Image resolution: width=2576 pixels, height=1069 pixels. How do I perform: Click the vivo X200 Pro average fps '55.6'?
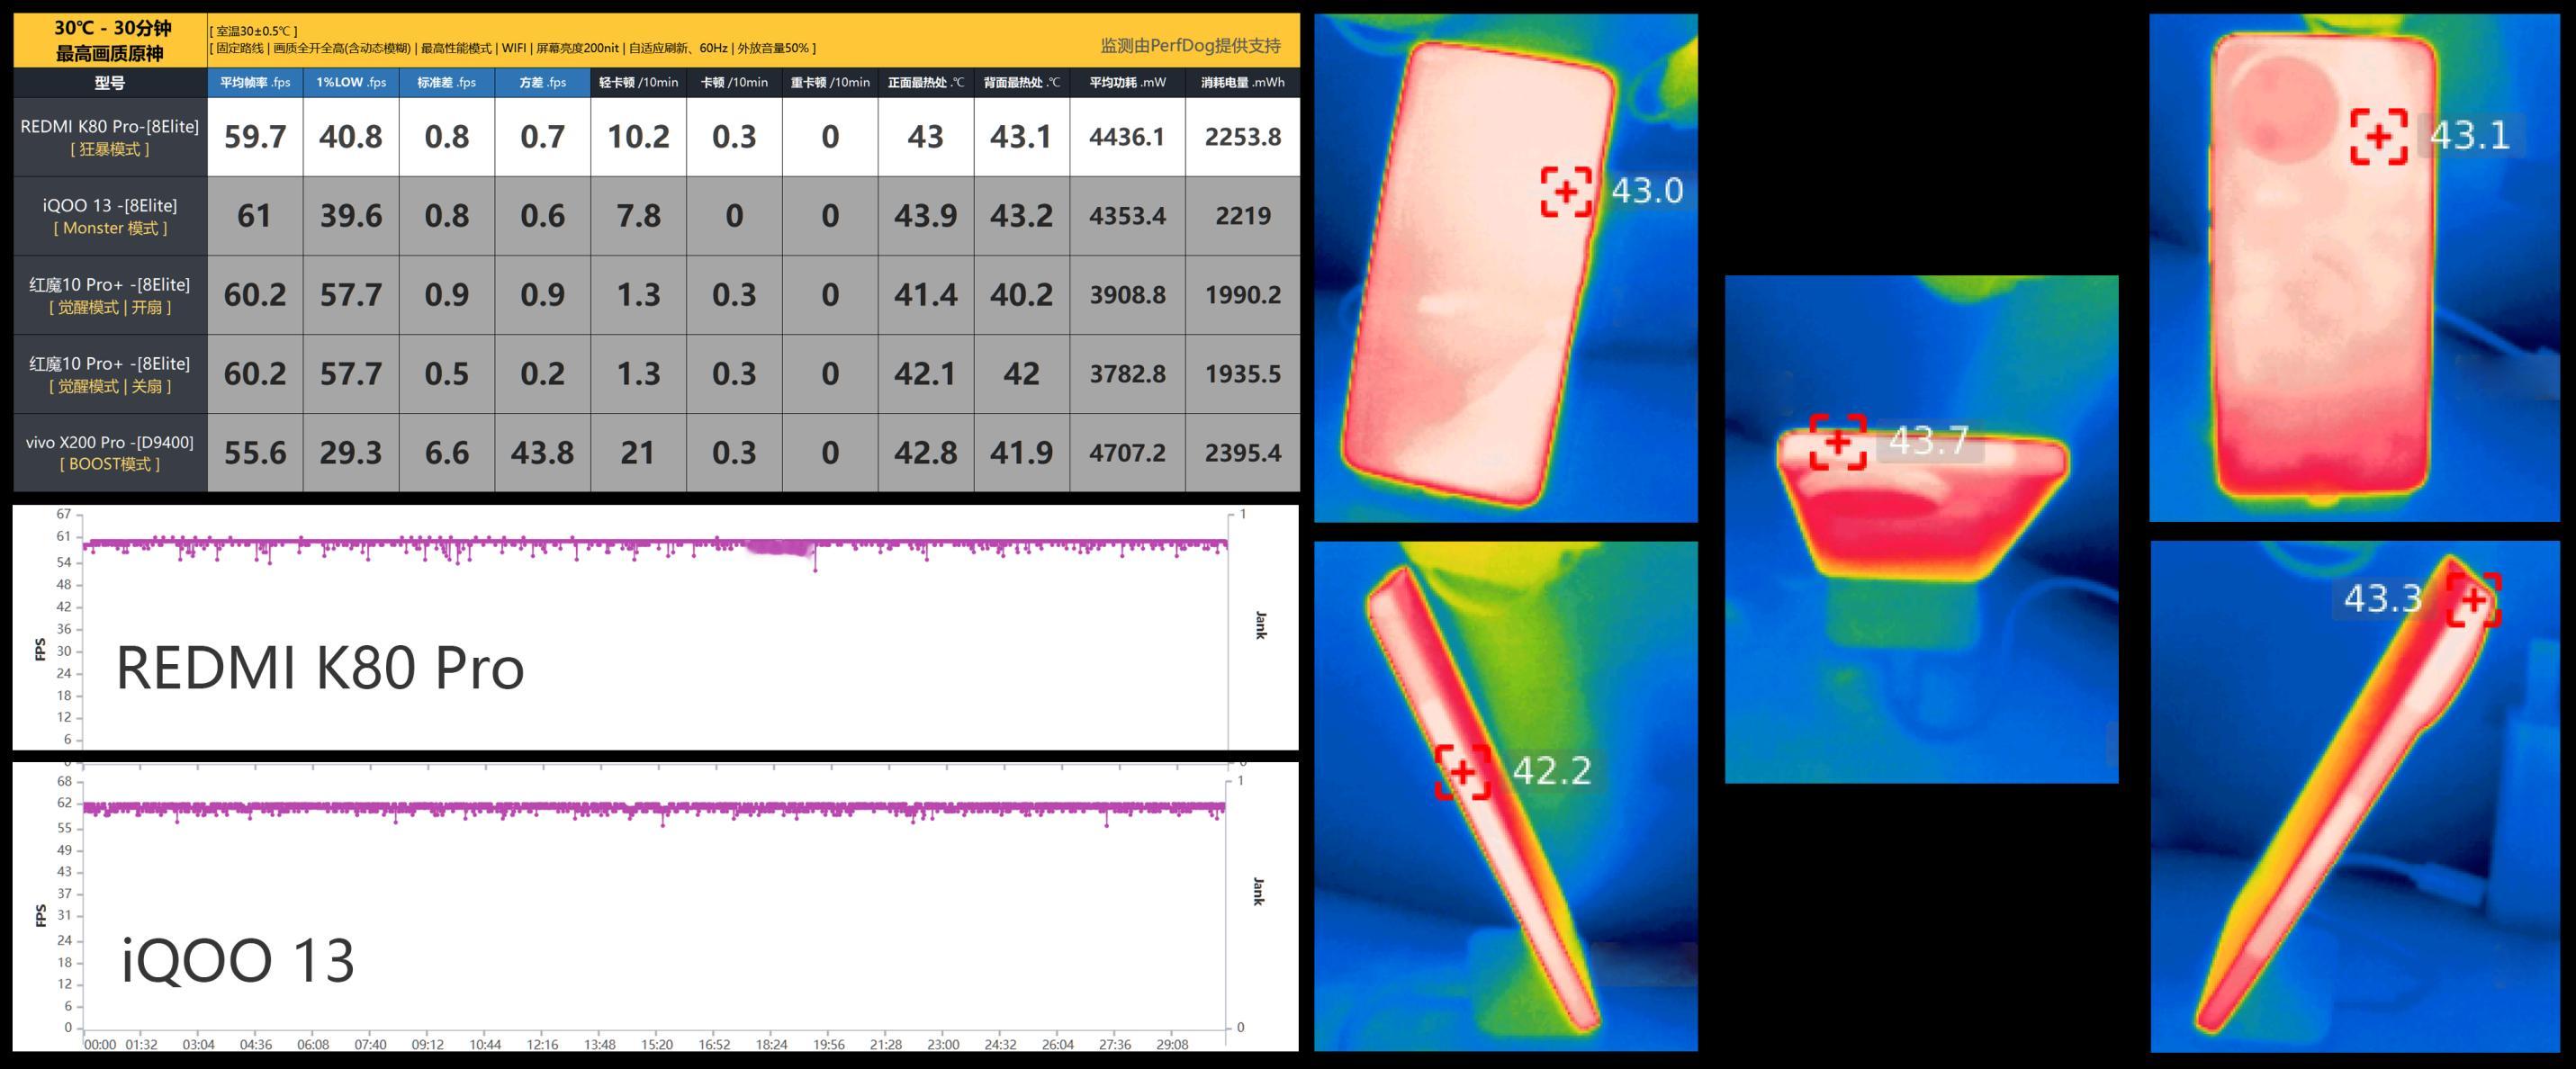(255, 453)
